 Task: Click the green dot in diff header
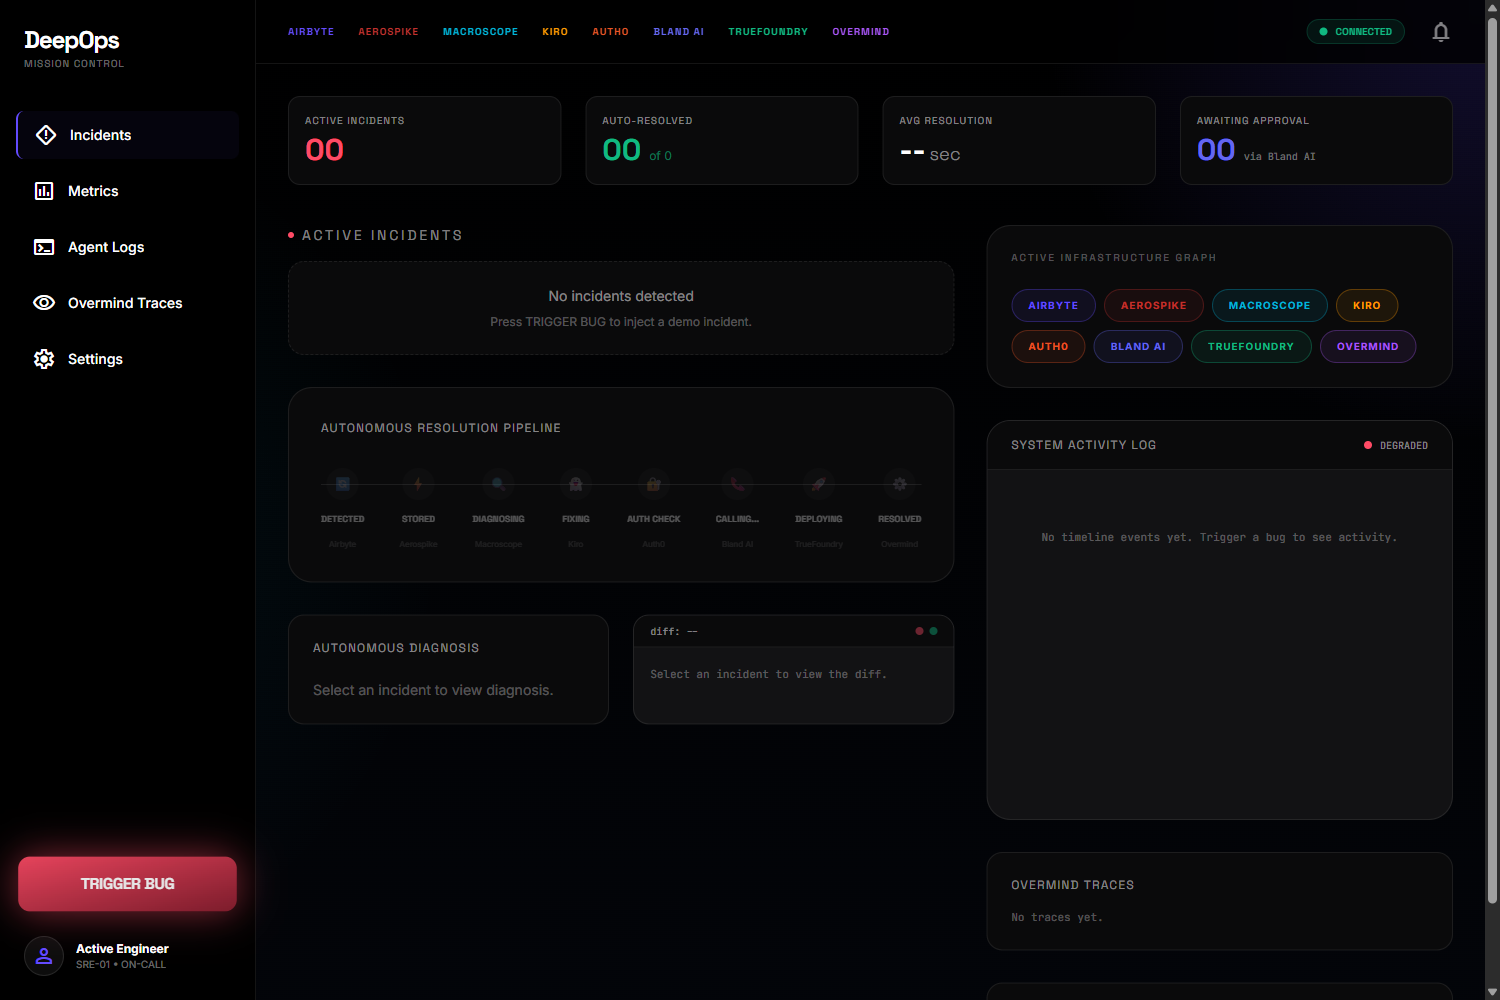[x=934, y=631]
